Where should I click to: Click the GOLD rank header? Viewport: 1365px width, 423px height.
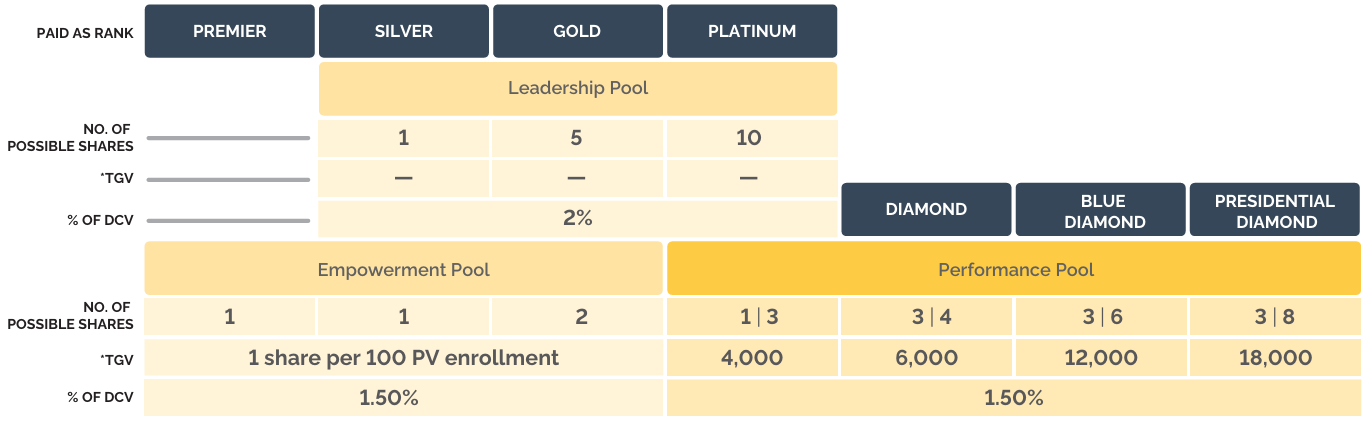coord(577,31)
